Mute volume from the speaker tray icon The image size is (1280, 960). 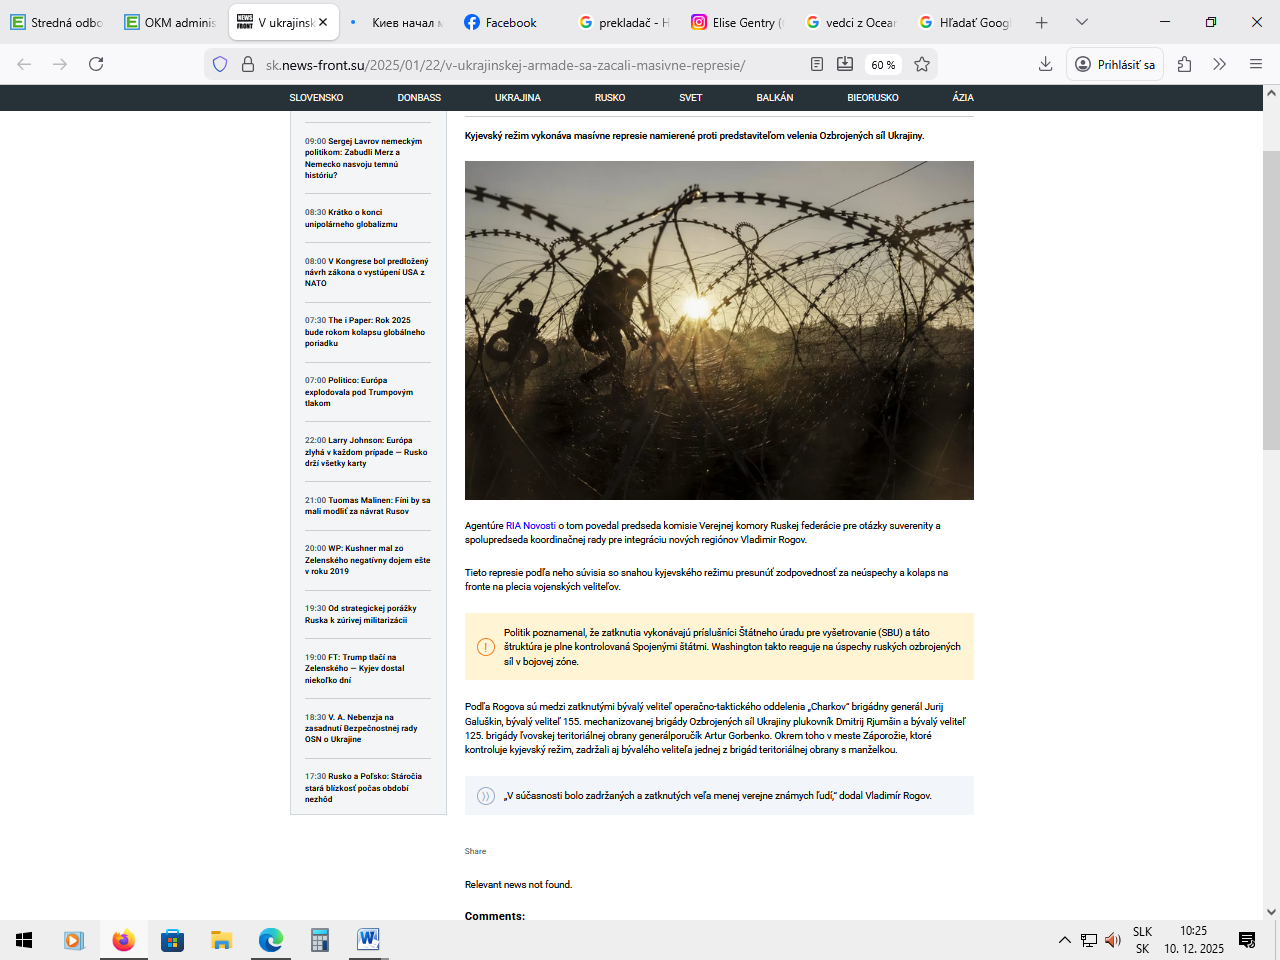(1113, 940)
